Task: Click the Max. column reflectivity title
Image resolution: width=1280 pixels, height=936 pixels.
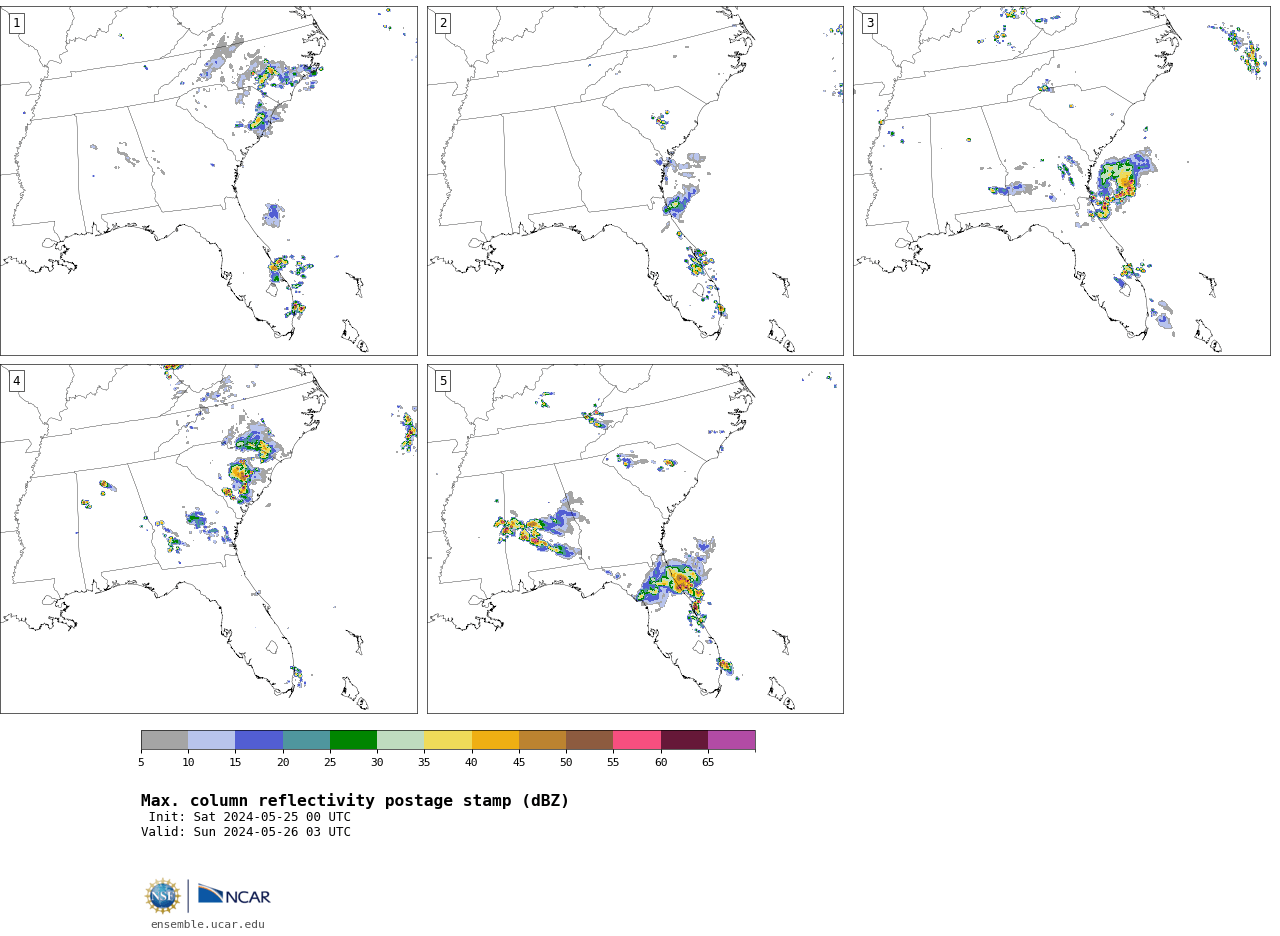Action: click(x=355, y=801)
